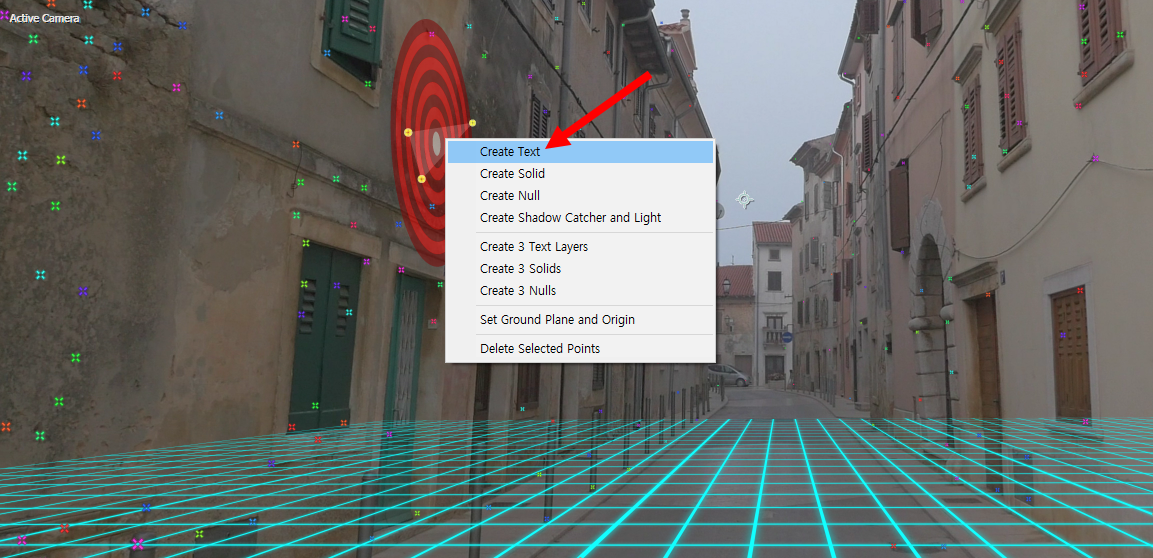Screen dimensions: 1153x558
Task: Click the red bullseye target center
Action: tap(437, 142)
